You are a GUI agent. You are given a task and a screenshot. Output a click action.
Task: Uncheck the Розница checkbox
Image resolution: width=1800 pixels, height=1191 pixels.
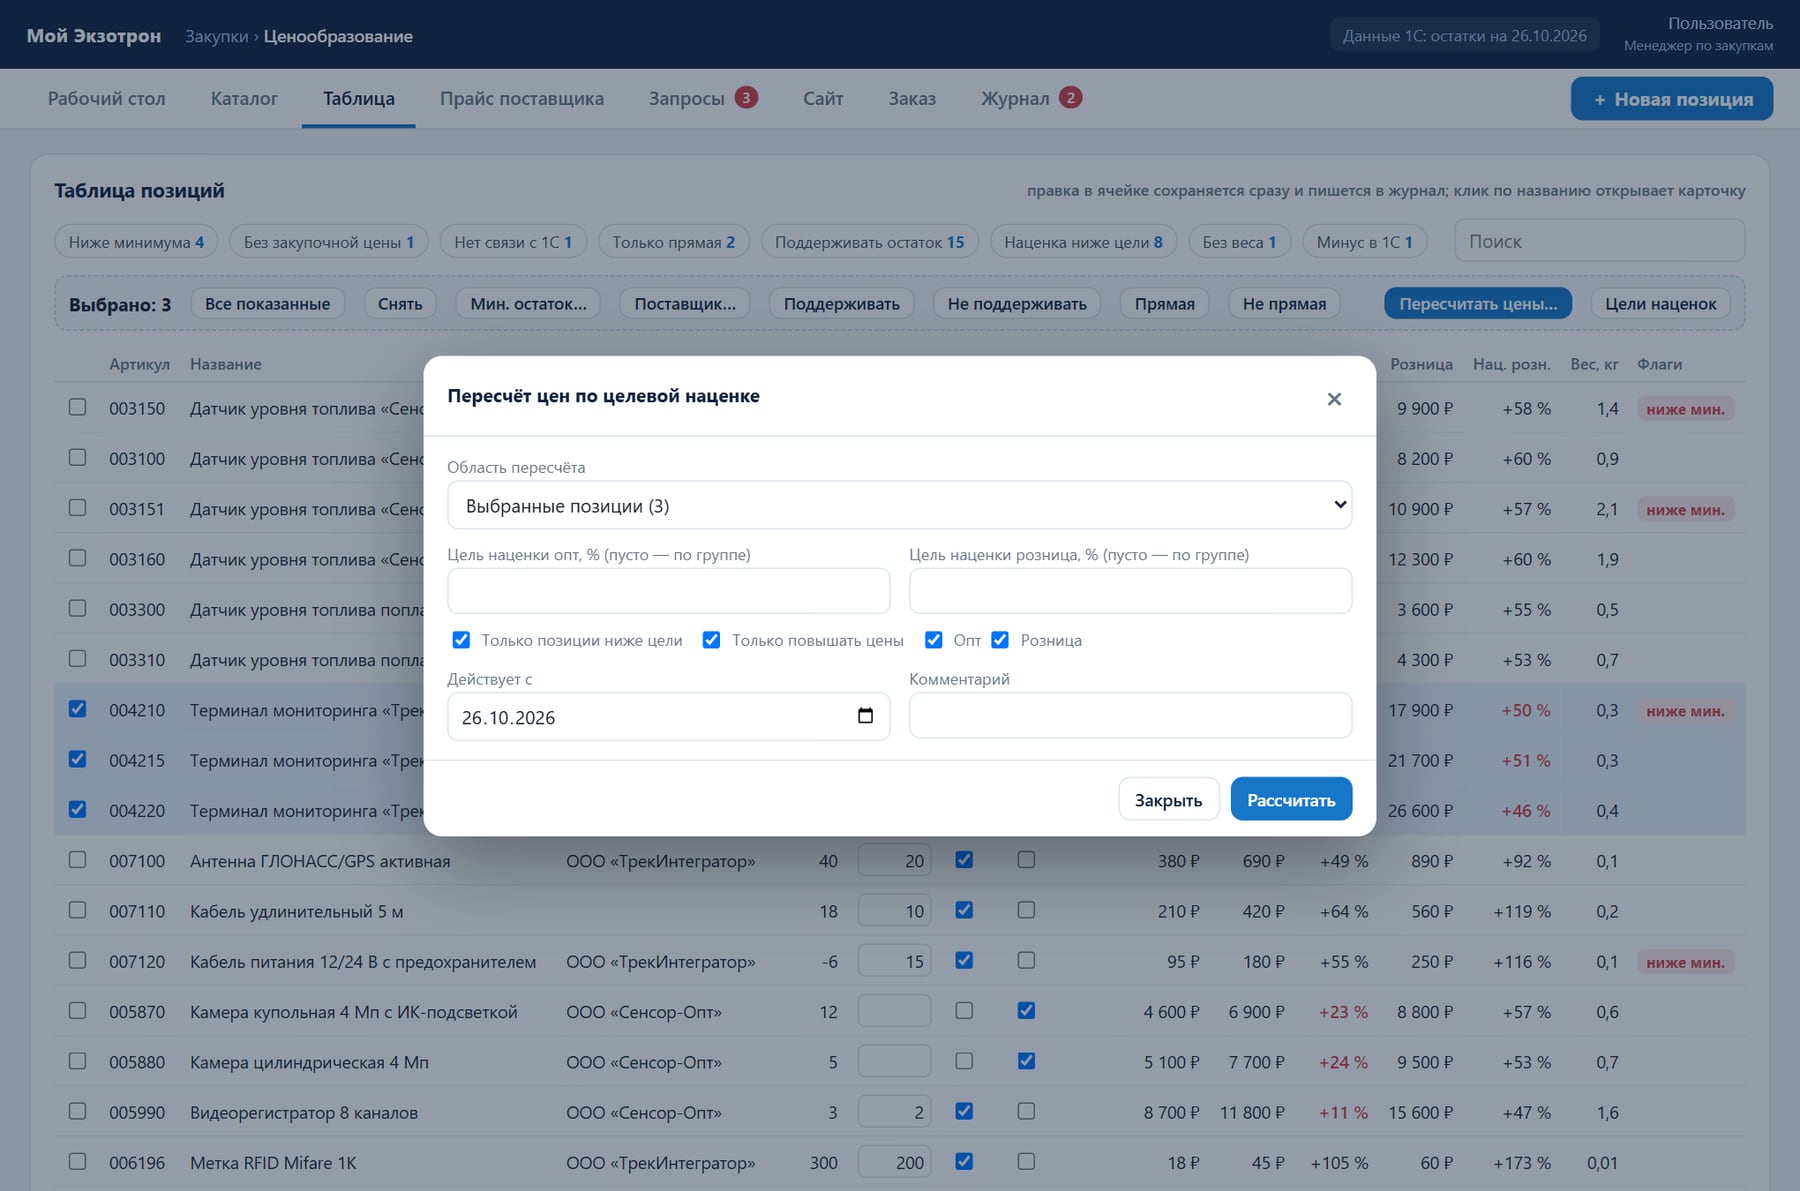coord(1000,640)
